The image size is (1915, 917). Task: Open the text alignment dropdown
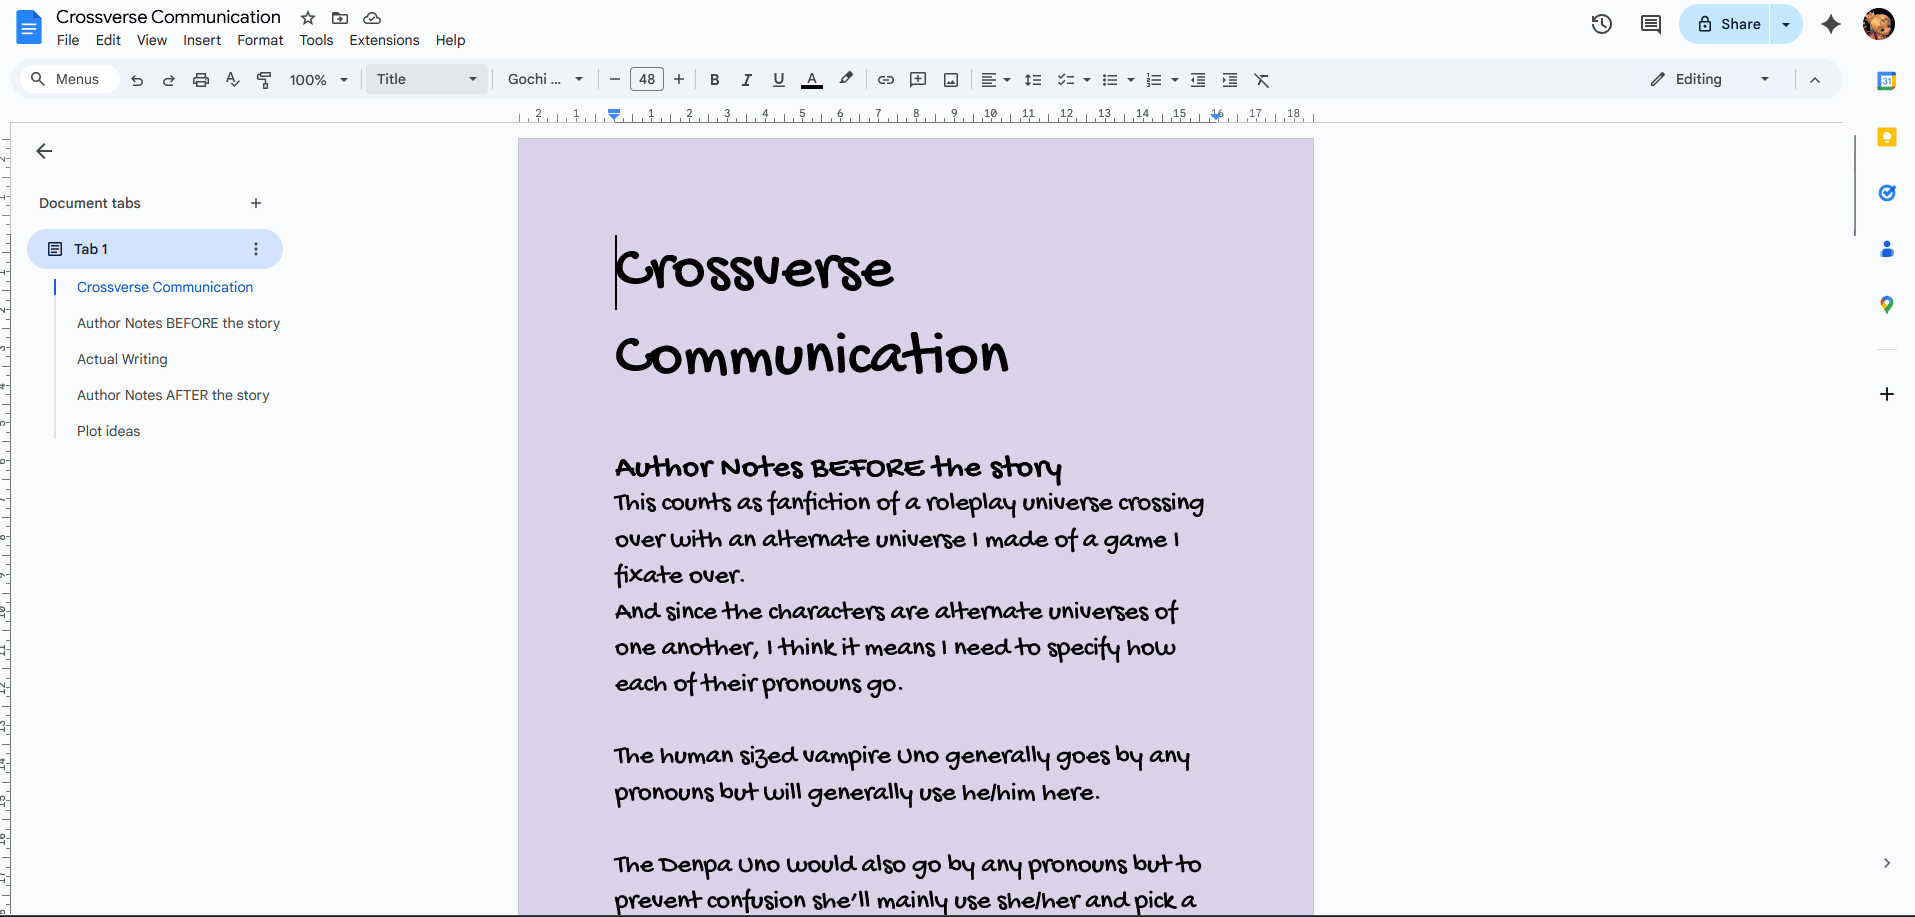pos(995,80)
